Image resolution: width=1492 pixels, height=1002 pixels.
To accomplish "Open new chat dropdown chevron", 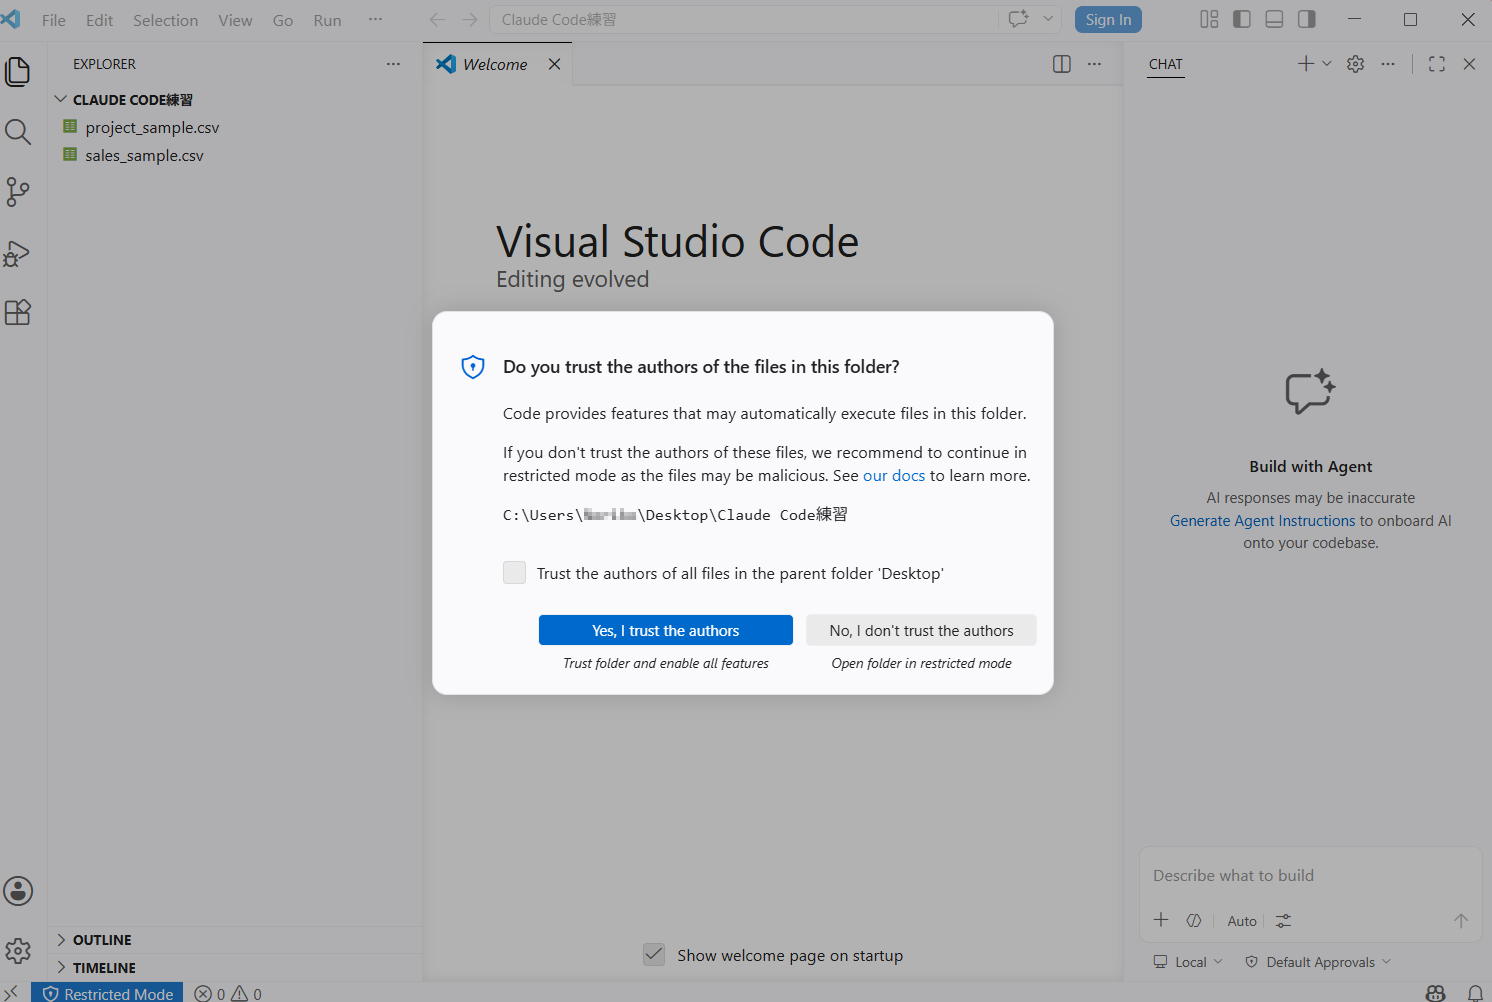I will tap(1327, 64).
